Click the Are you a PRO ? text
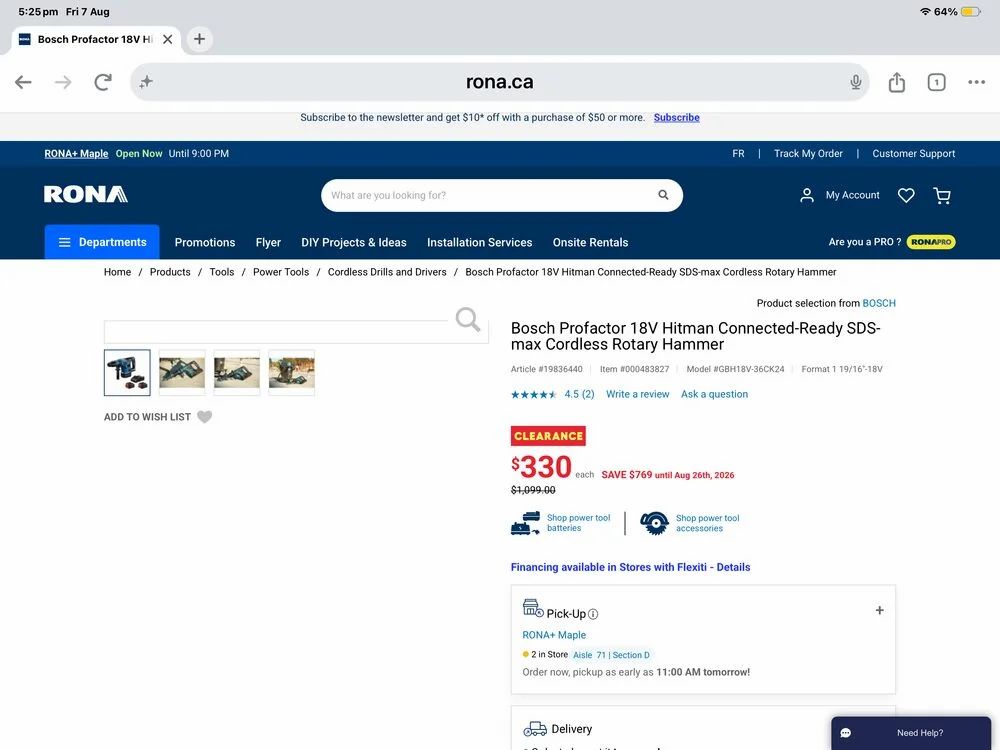The width and height of the screenshot is (1000, 750). point(865,242)
